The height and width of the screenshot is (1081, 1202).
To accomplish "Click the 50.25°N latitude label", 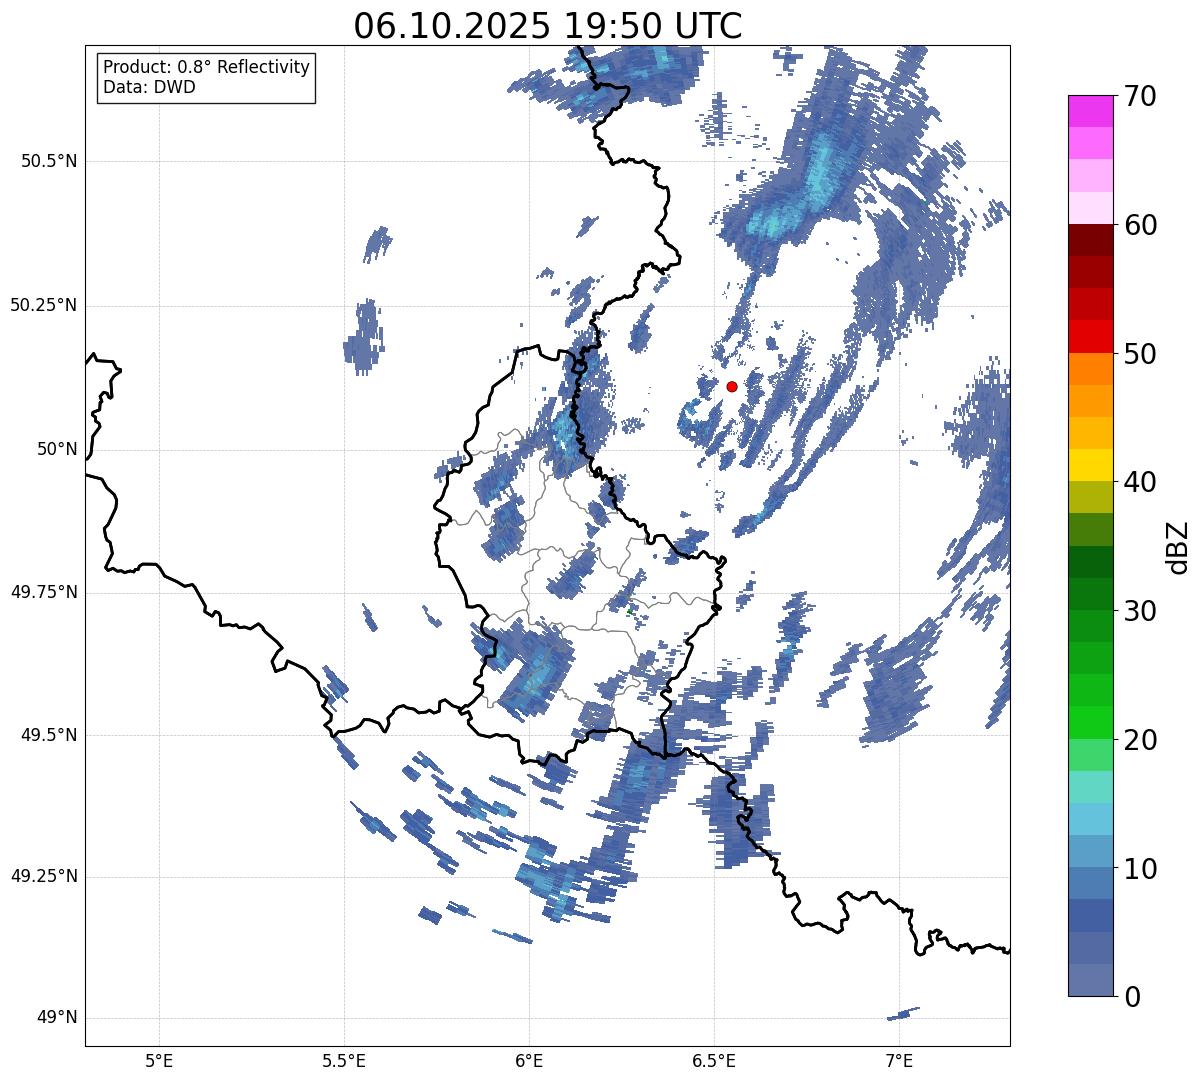I will (x=43, y=305).
